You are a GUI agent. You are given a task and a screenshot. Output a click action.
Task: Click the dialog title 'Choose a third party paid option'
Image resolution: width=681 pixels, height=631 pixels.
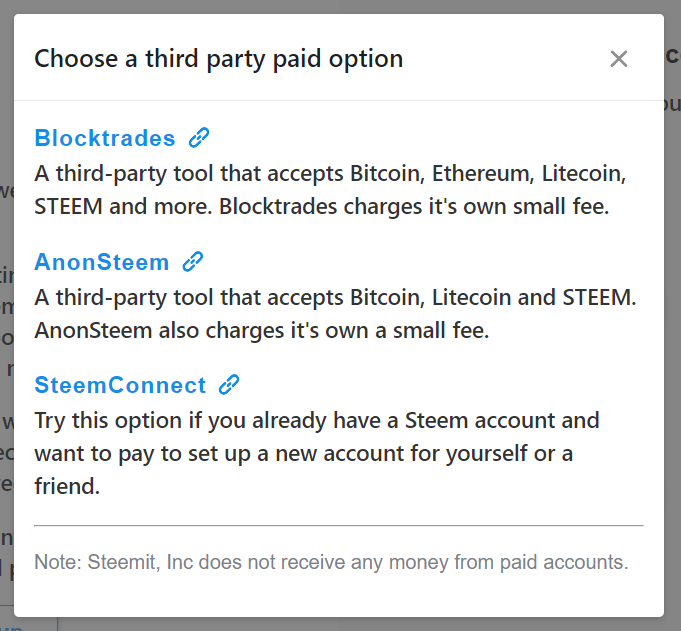(x=218, y=59)
